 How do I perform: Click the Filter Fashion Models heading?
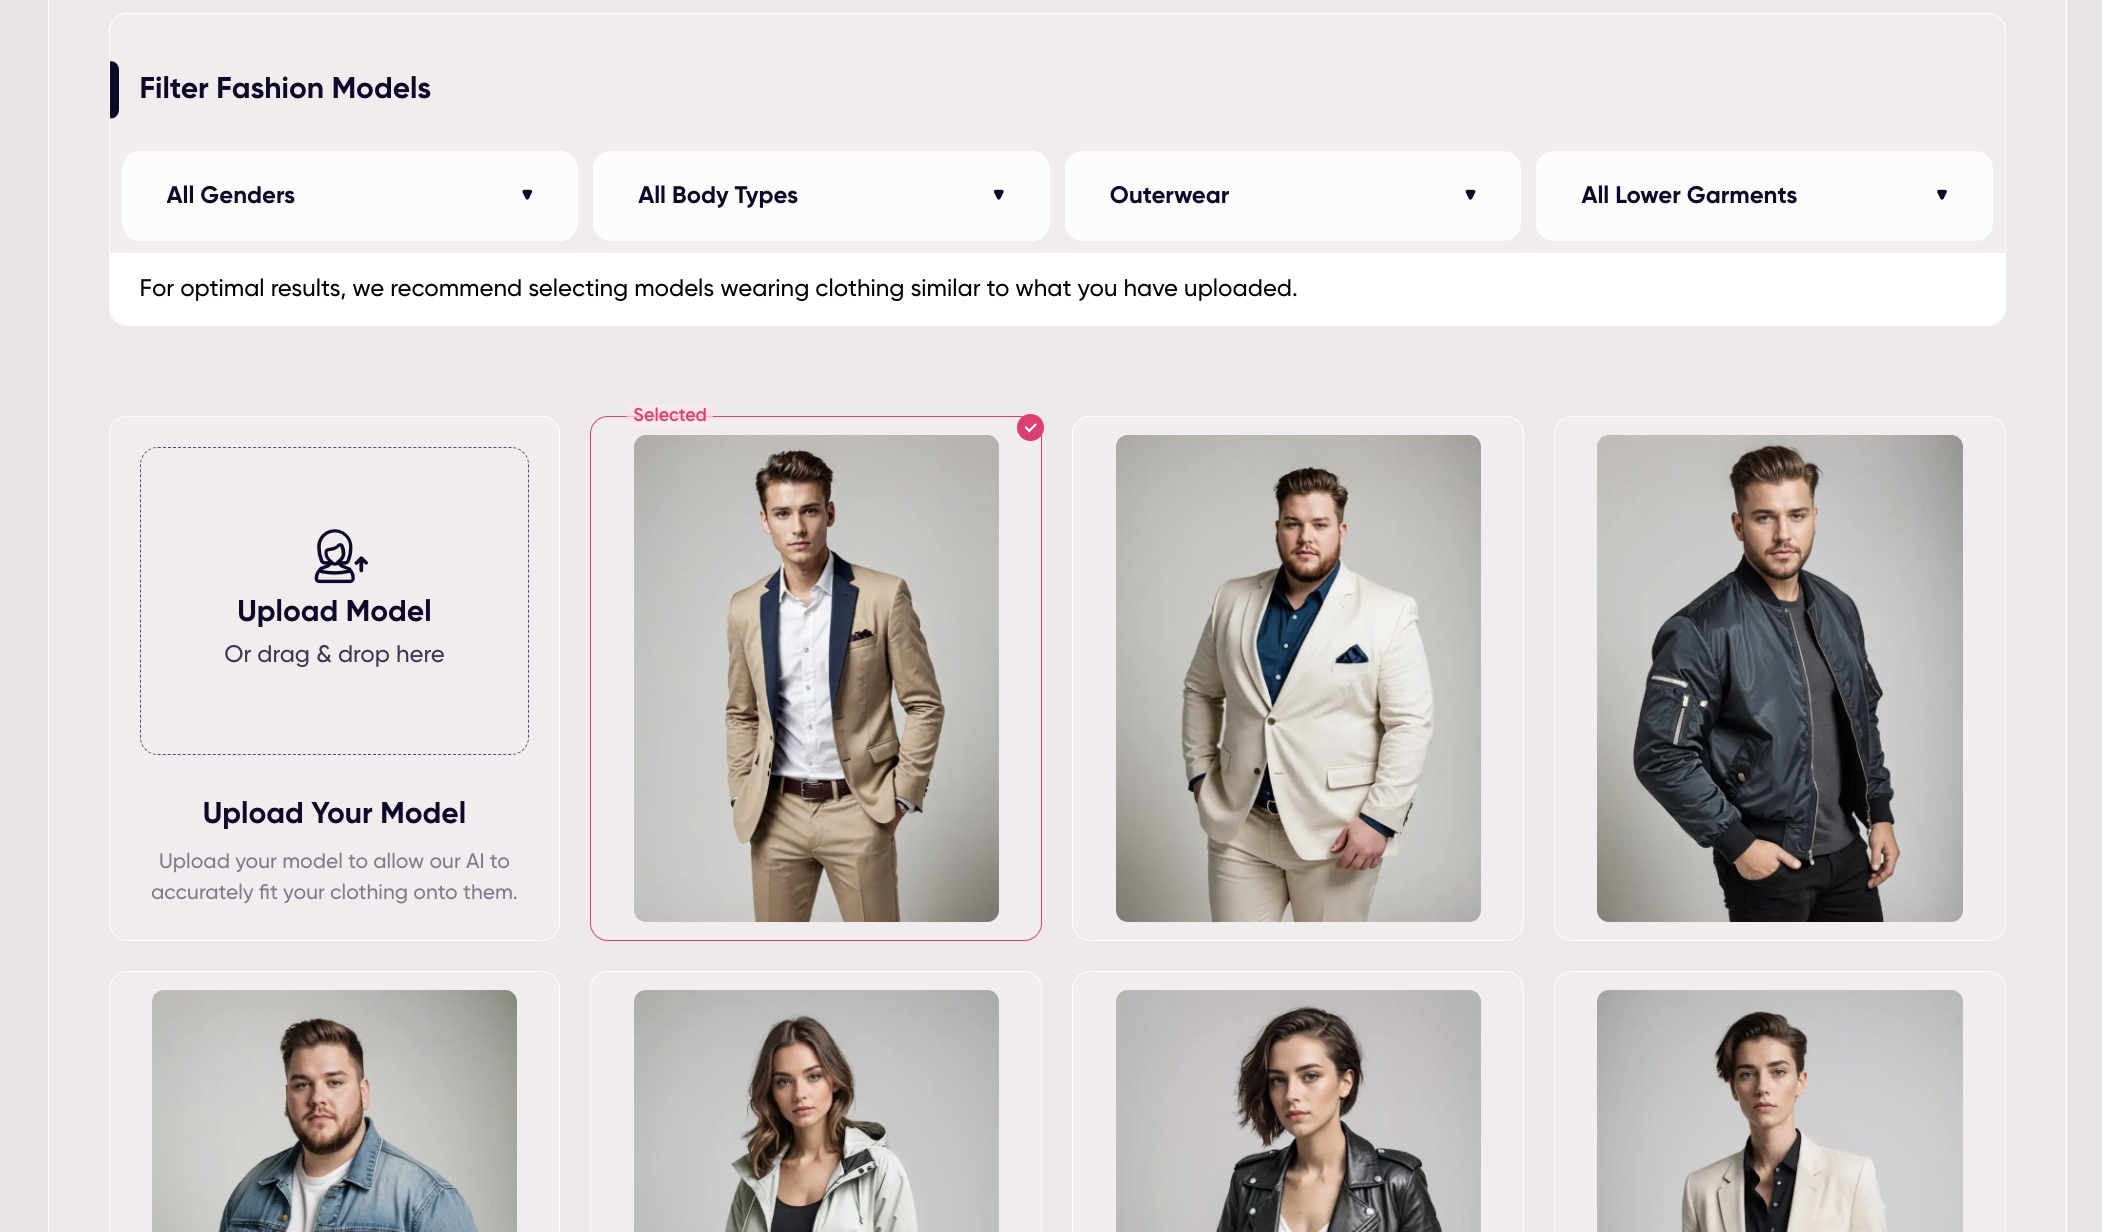tap(284, 88)
